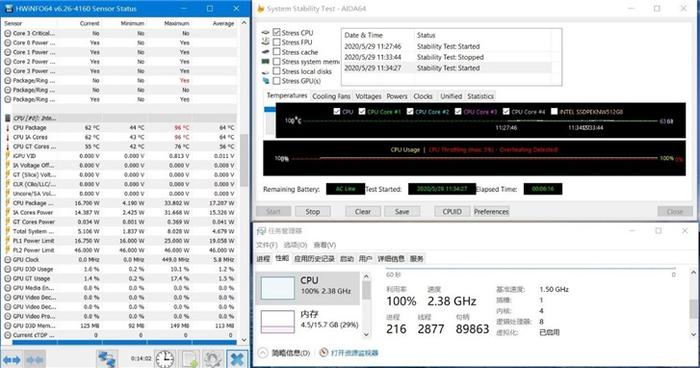Click the blue X close-sensors icon in HWiNFO
700x368 pixels.
click(237, 359)
